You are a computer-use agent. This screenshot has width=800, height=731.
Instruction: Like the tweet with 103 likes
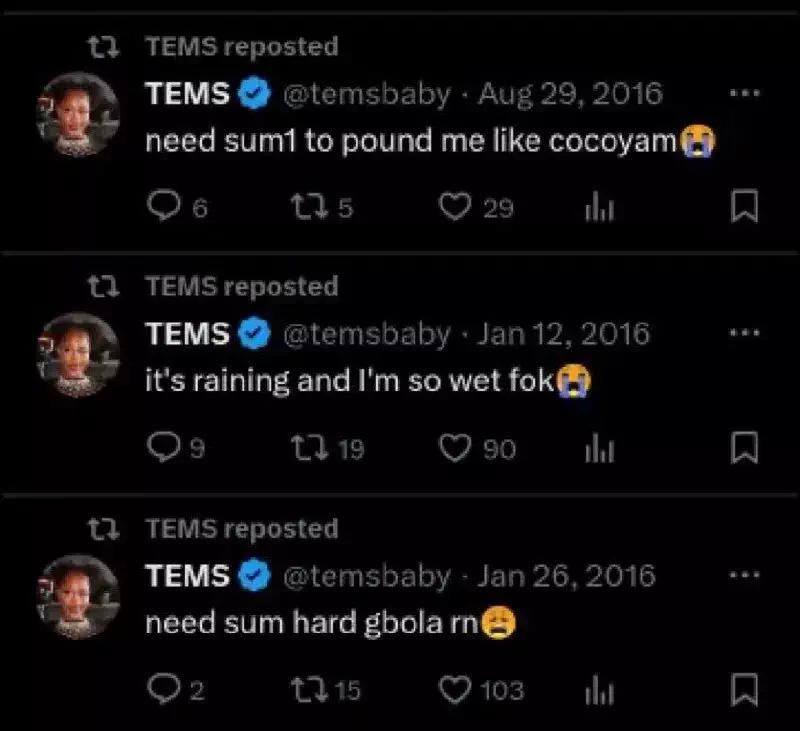point(456,690)
